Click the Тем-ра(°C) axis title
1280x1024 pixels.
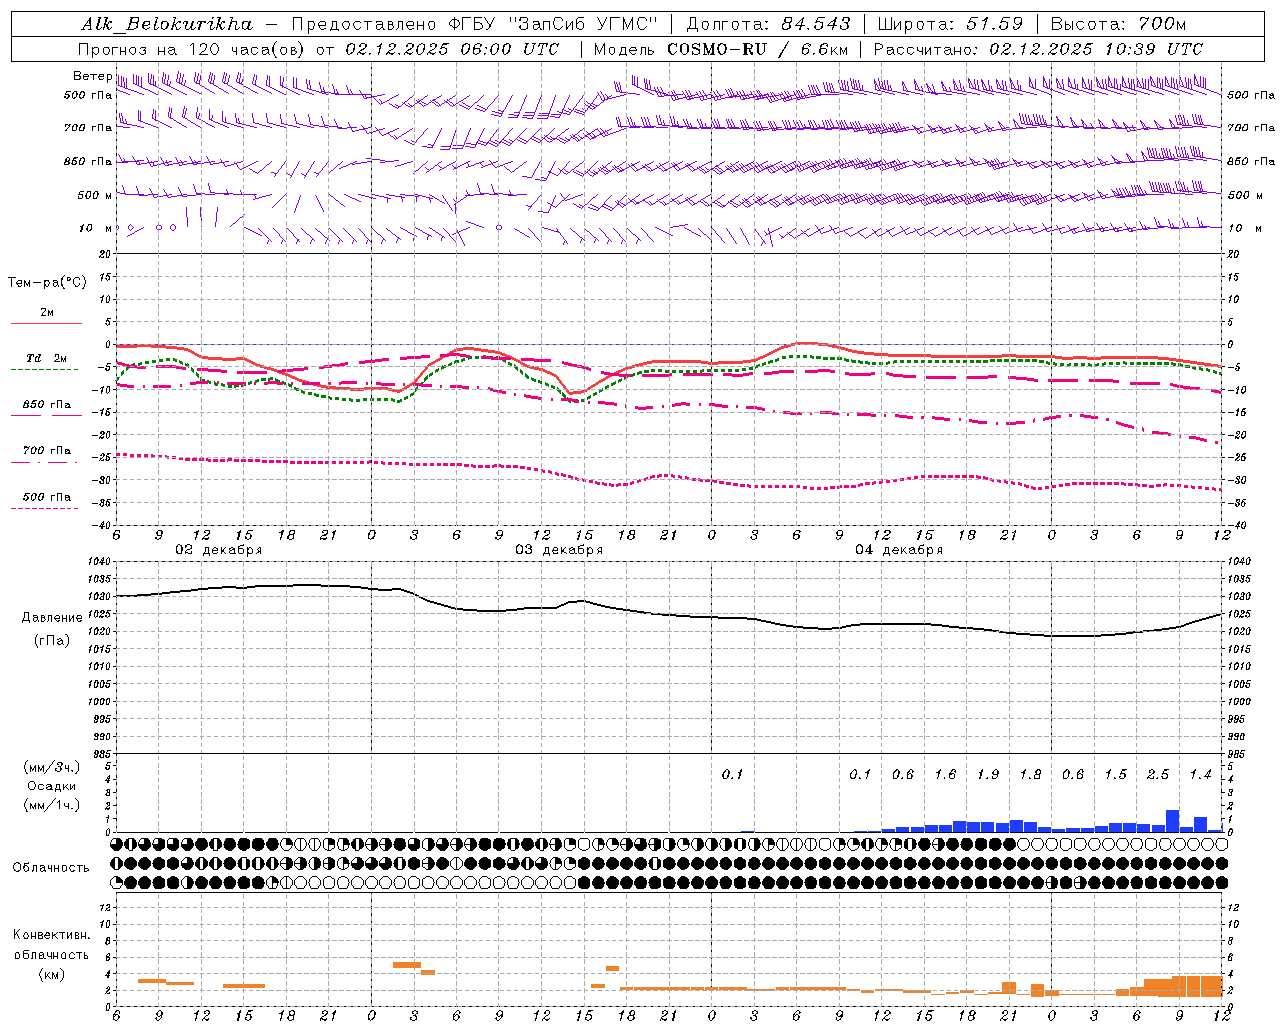[x=47, y=283]
